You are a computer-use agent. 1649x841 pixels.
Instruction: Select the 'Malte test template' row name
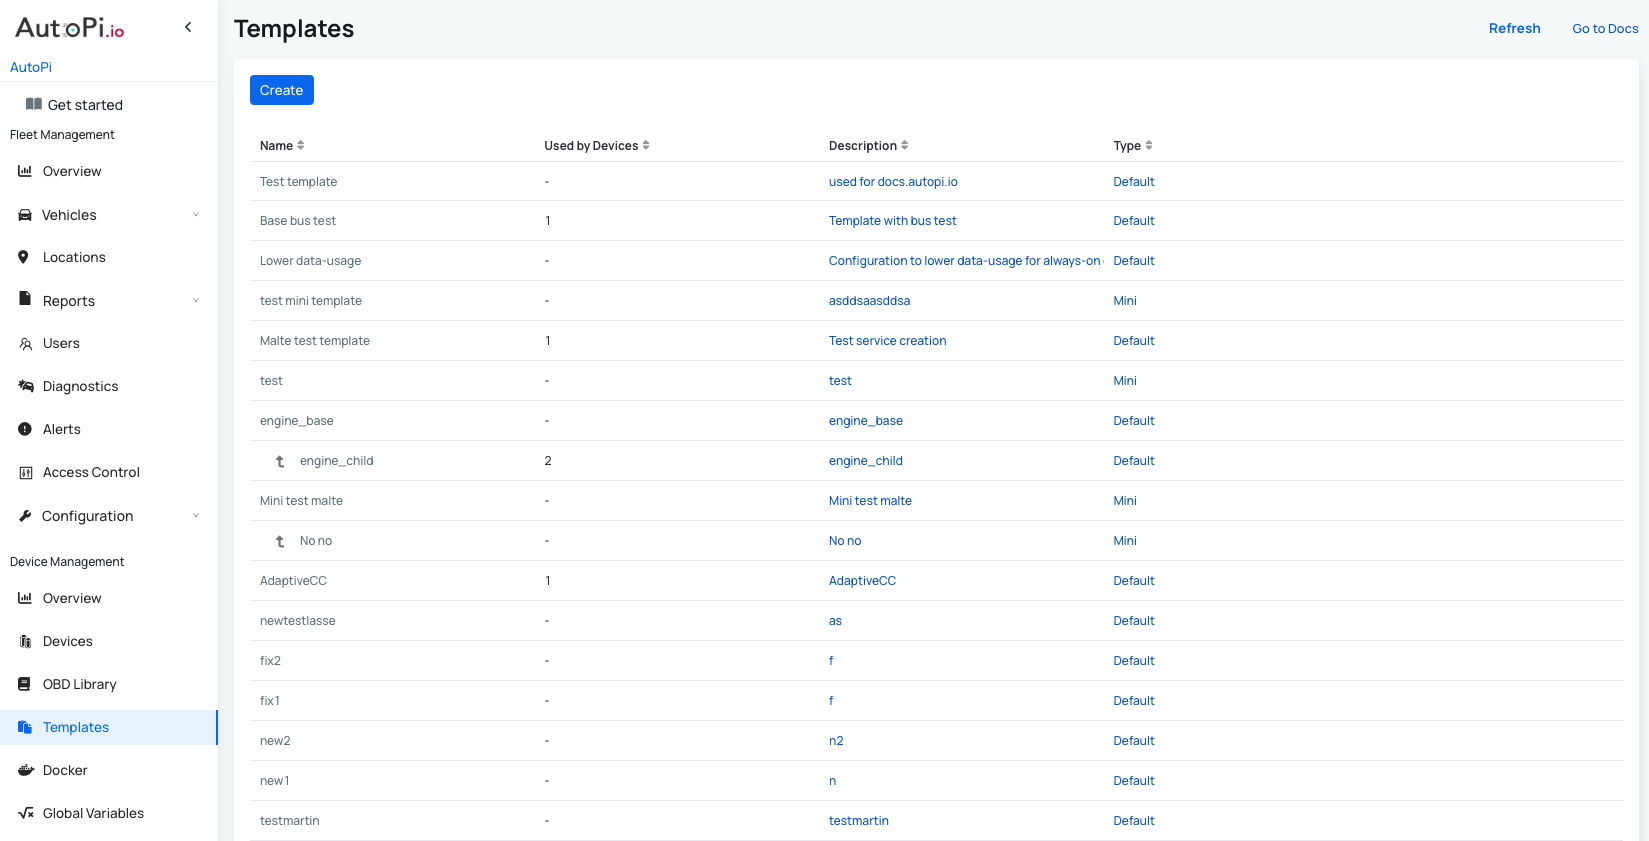tap(315, 341)
